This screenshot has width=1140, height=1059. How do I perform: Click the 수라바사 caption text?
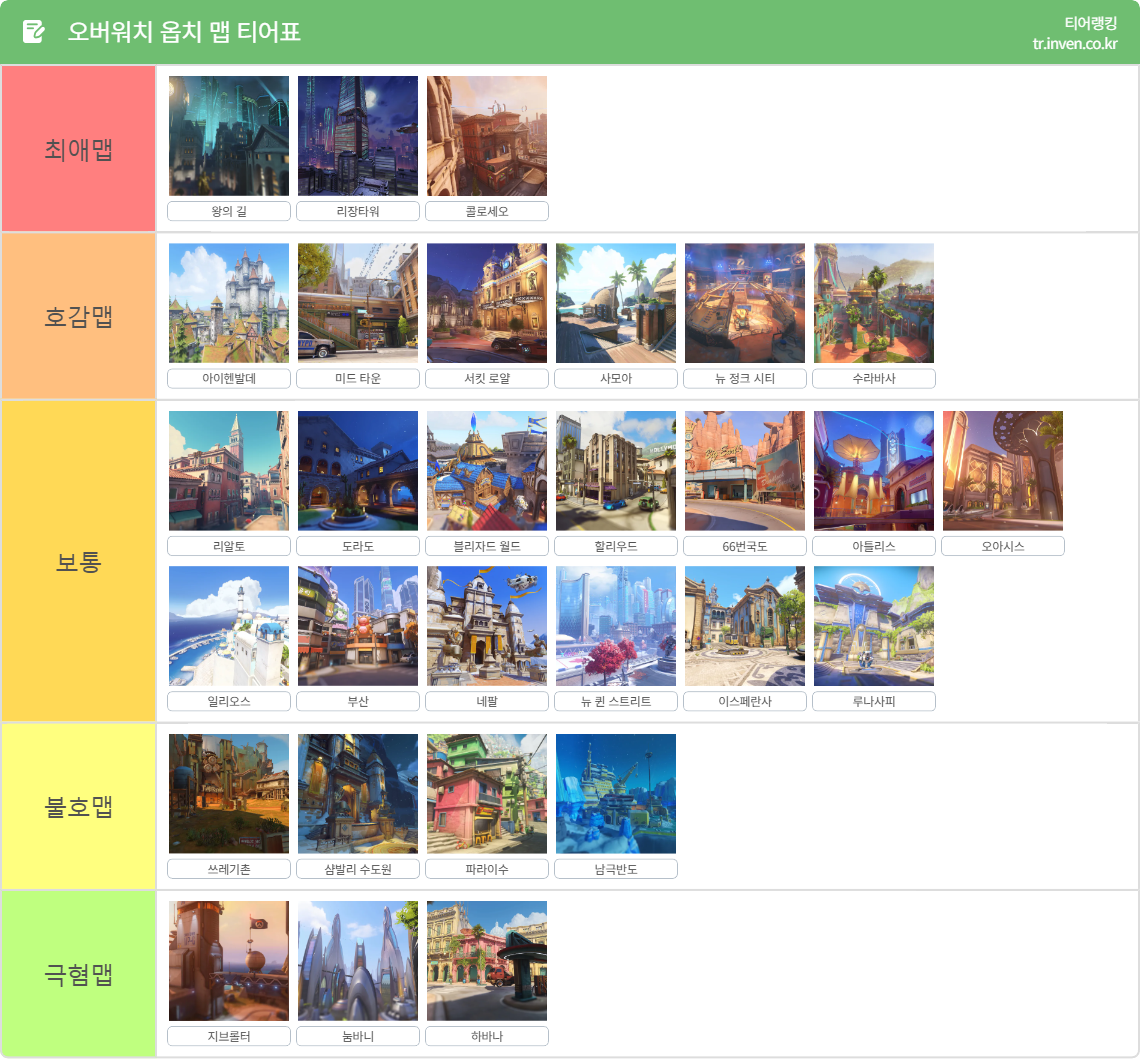point(874,379)
